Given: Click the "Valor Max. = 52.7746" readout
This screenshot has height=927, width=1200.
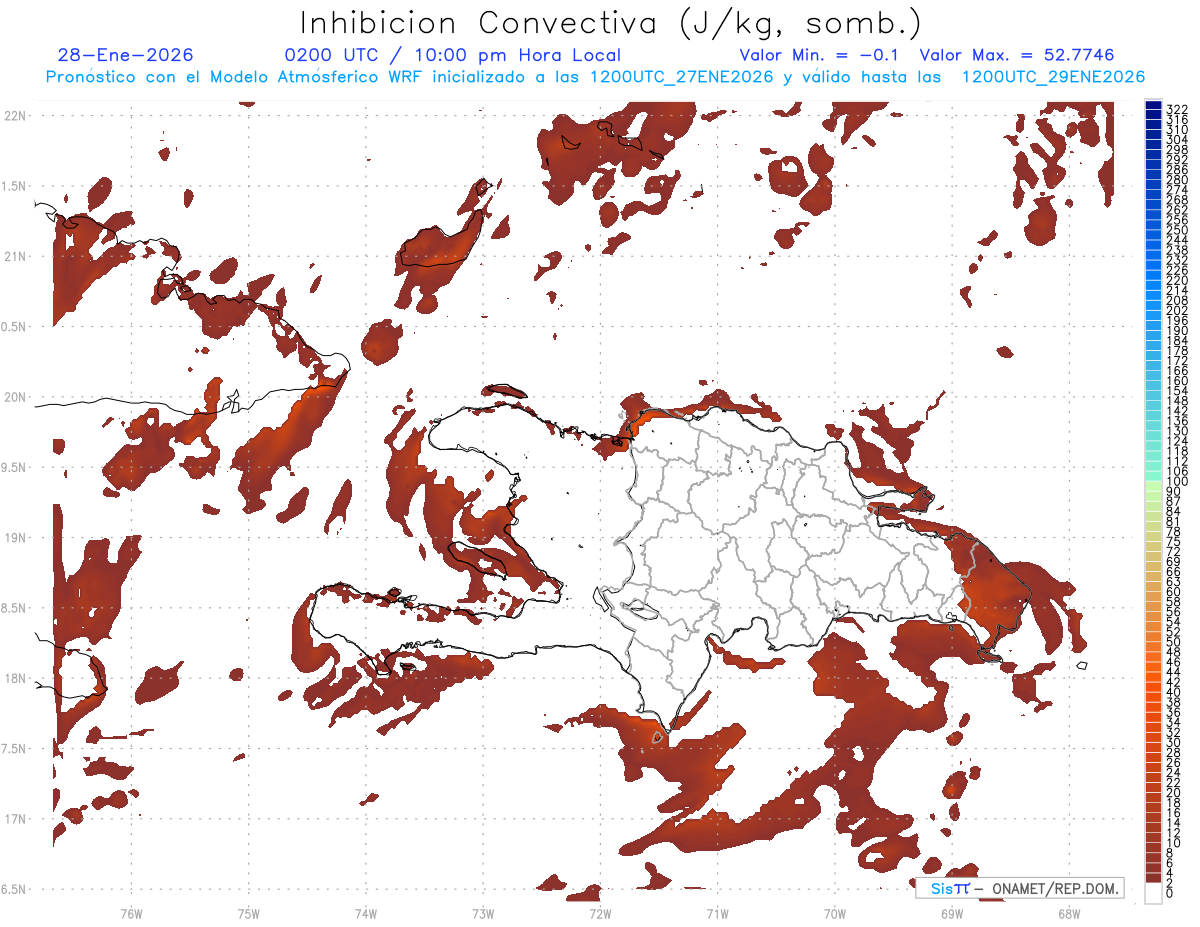Looking at the screenshot, I should 1017,55.
